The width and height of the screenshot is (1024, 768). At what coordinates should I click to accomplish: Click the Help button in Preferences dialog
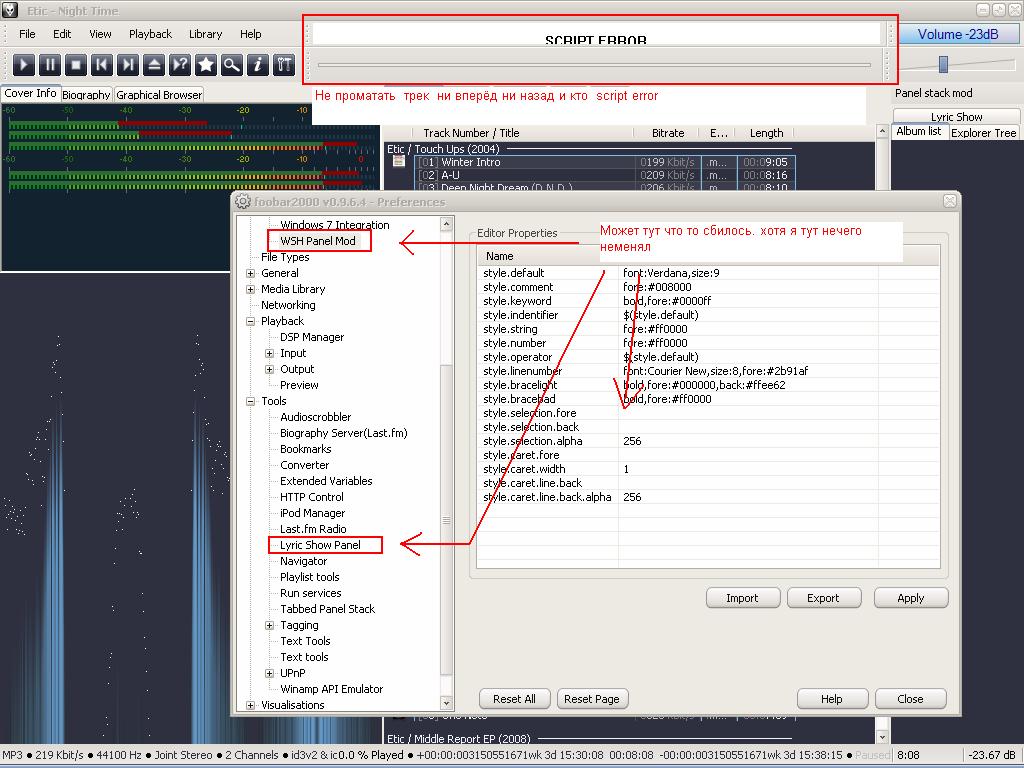click(x=832, y=699)
